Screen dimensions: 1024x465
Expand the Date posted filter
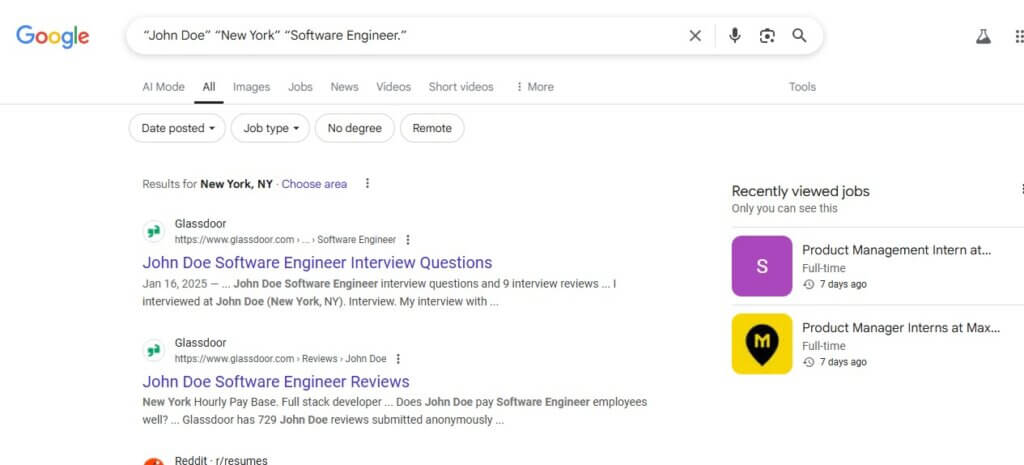click(x=177, y=128)
